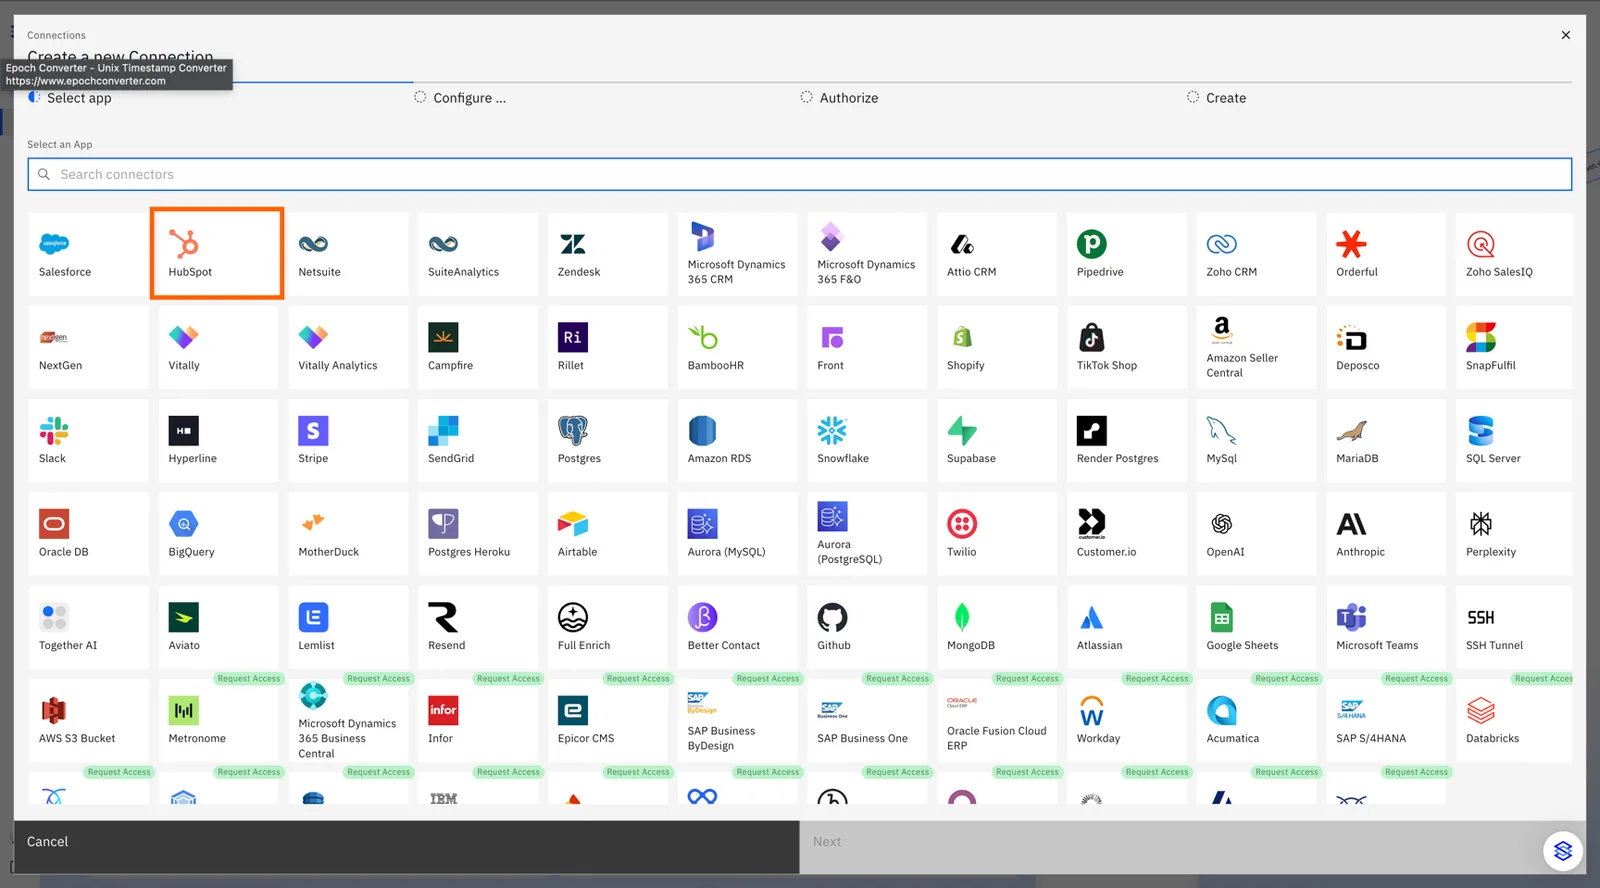Focus the Search connectors field
Viewport: 1600px width, 888px height.
(800, 174)
